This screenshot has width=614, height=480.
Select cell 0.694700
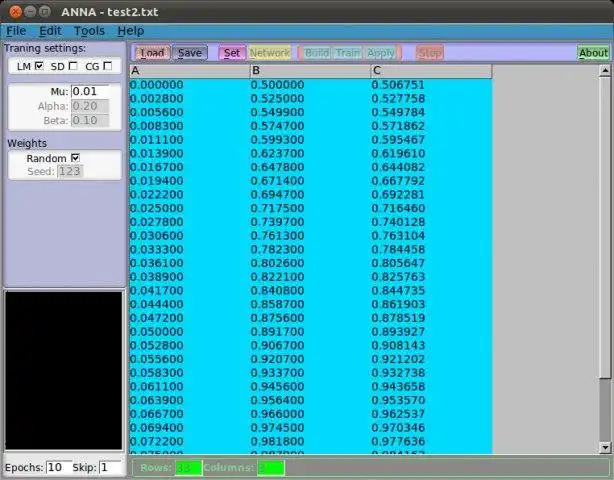277,195
